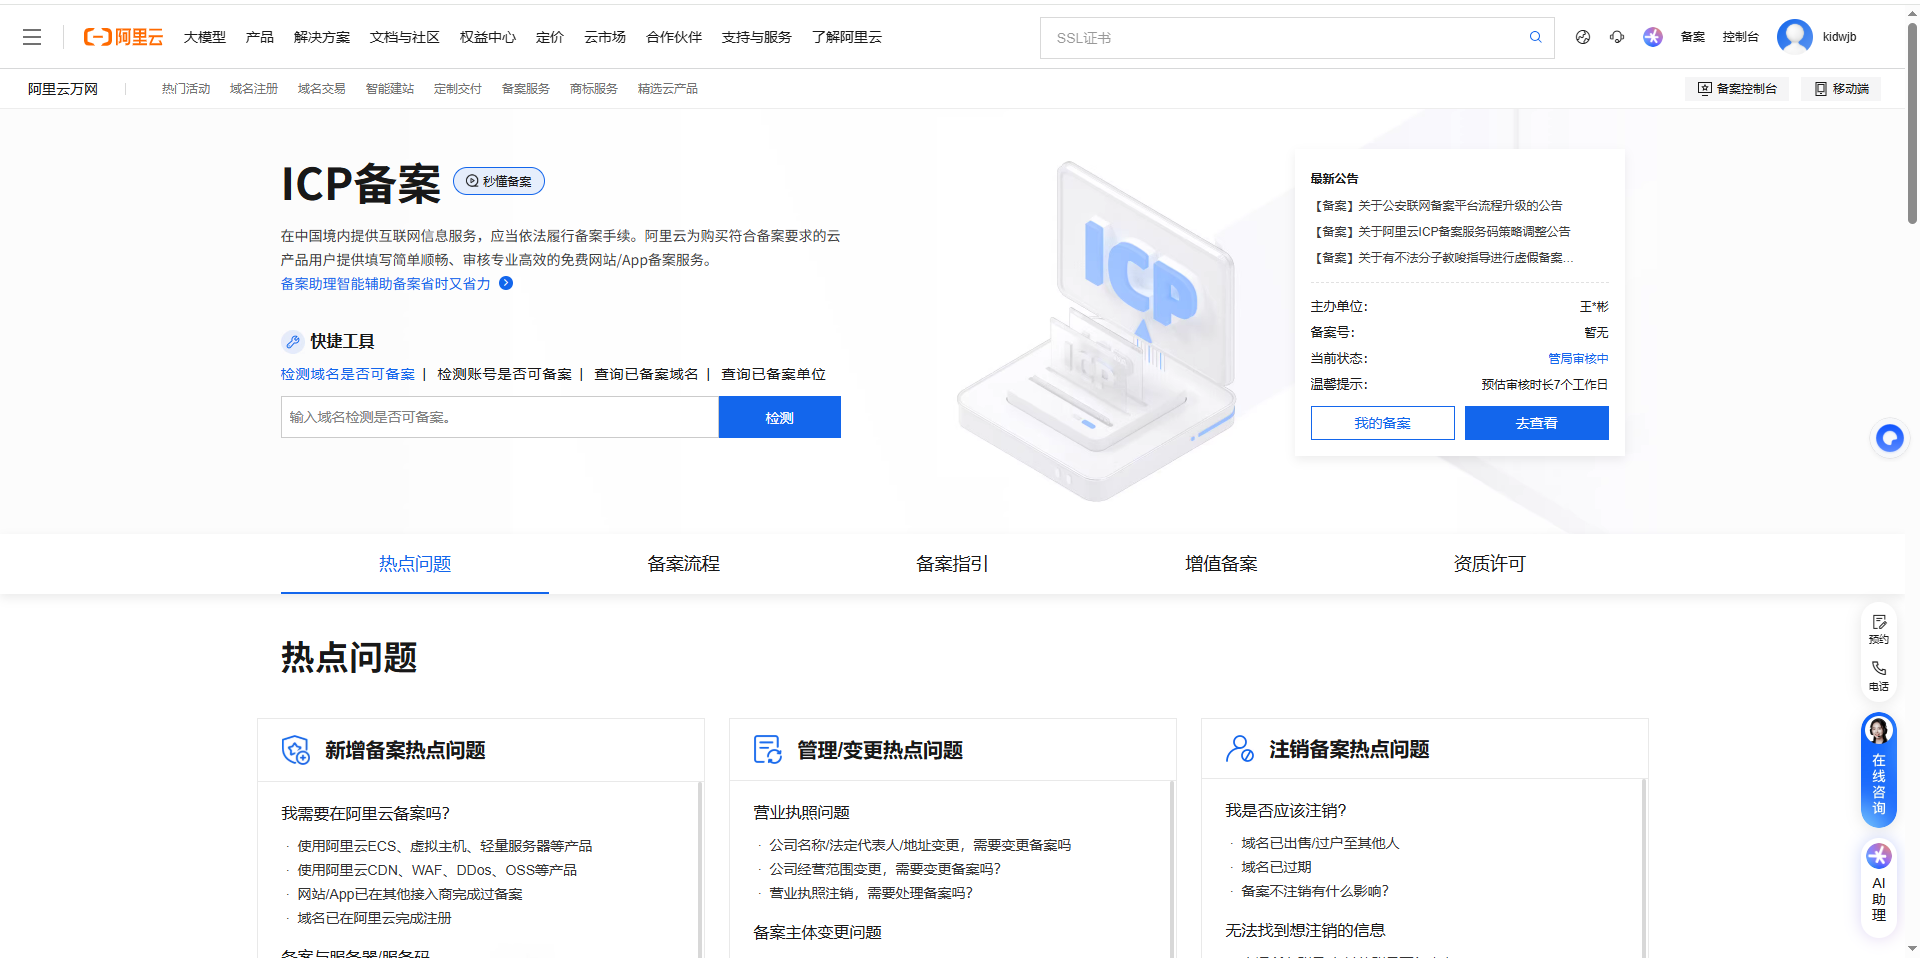Open 云市场 menu item

[605, 37]
